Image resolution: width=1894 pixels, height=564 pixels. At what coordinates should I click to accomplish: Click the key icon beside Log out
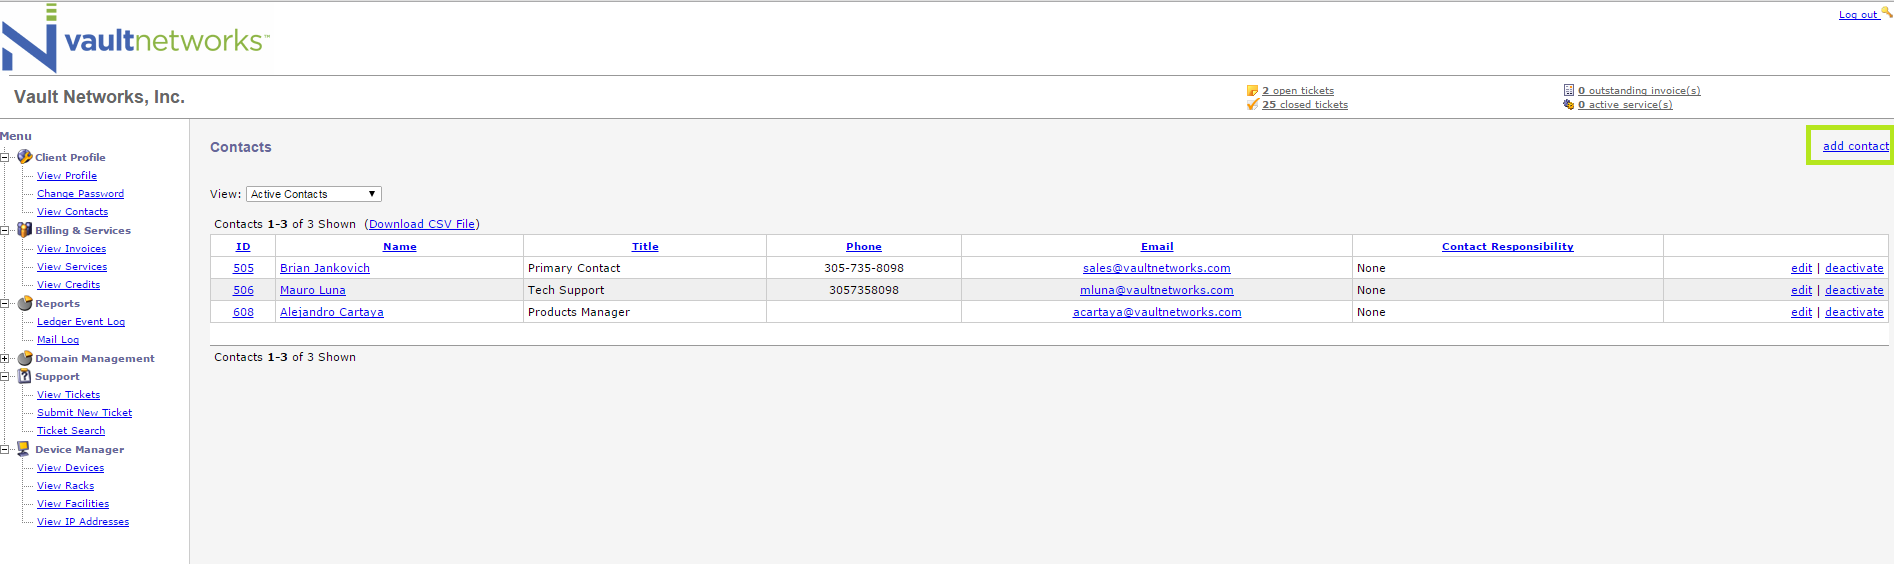(x=1887, y=12)
